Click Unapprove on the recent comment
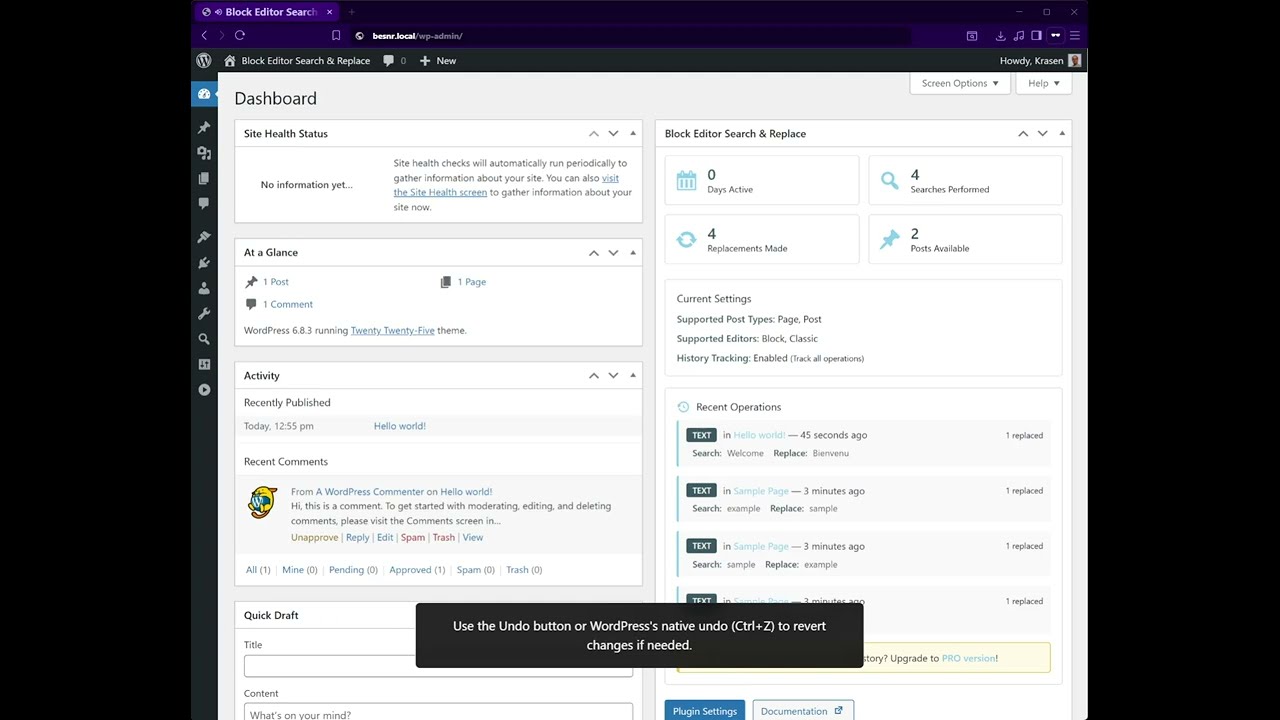The width and height of the screenshot is (1280, 720). [314, 538]
